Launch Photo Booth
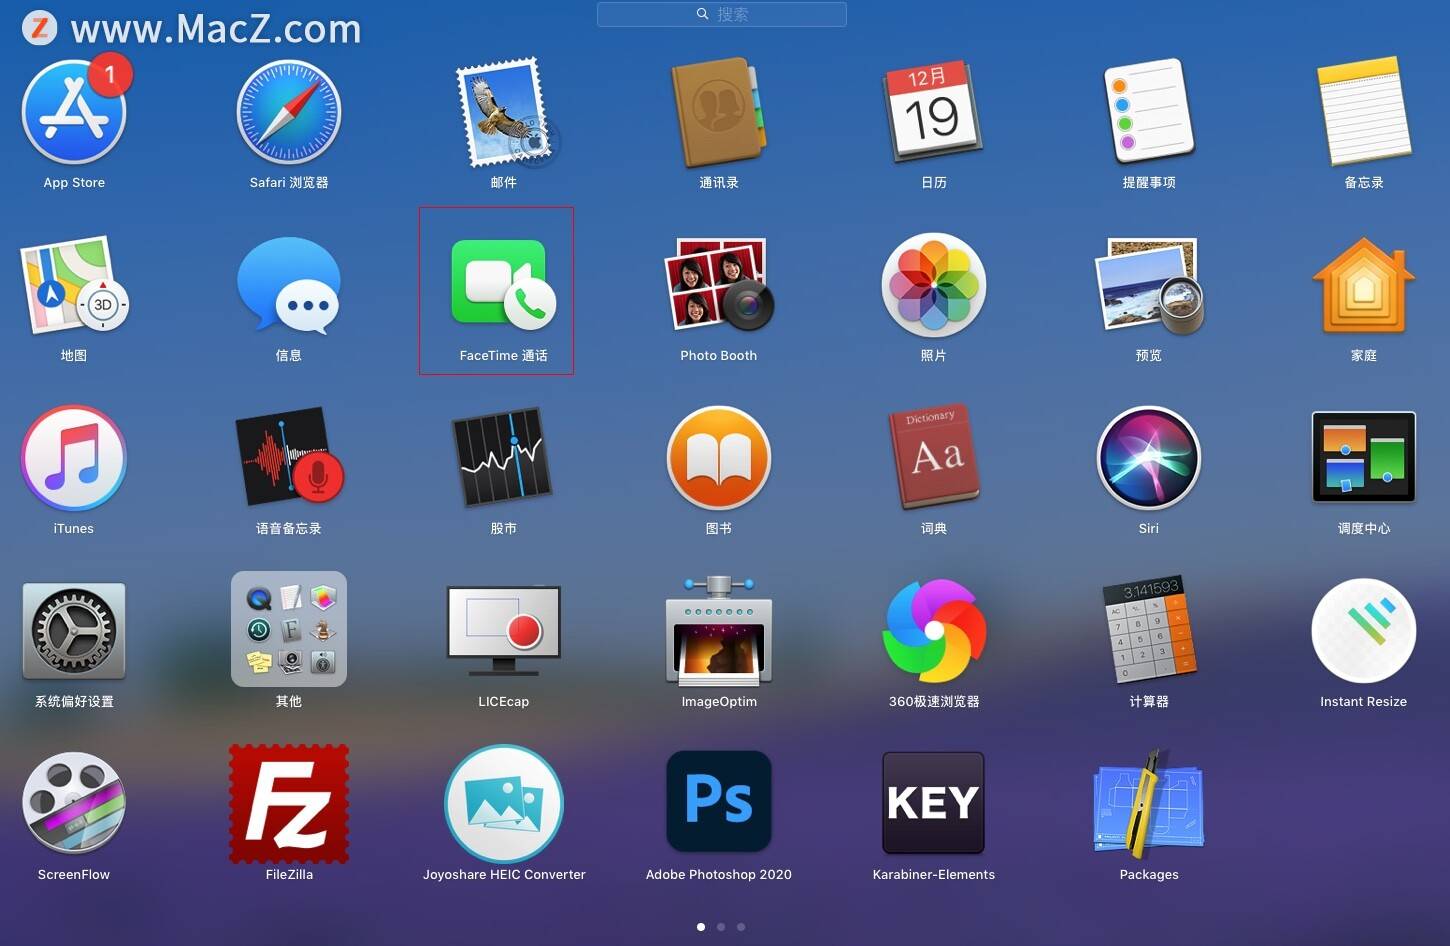1450x946 pixels. pos(719,286)
